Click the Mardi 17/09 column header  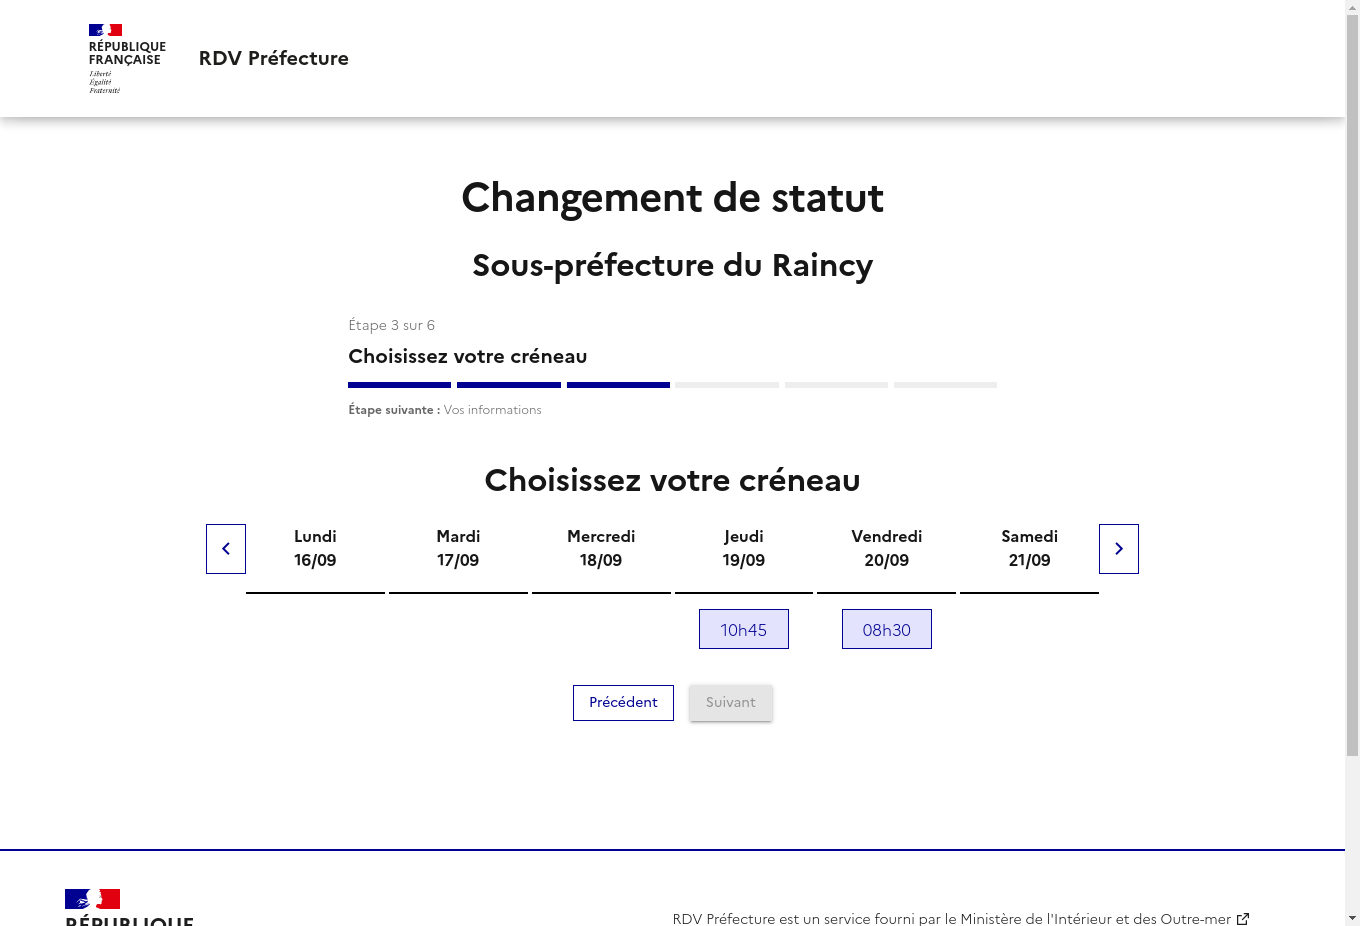tap(458, 549)
